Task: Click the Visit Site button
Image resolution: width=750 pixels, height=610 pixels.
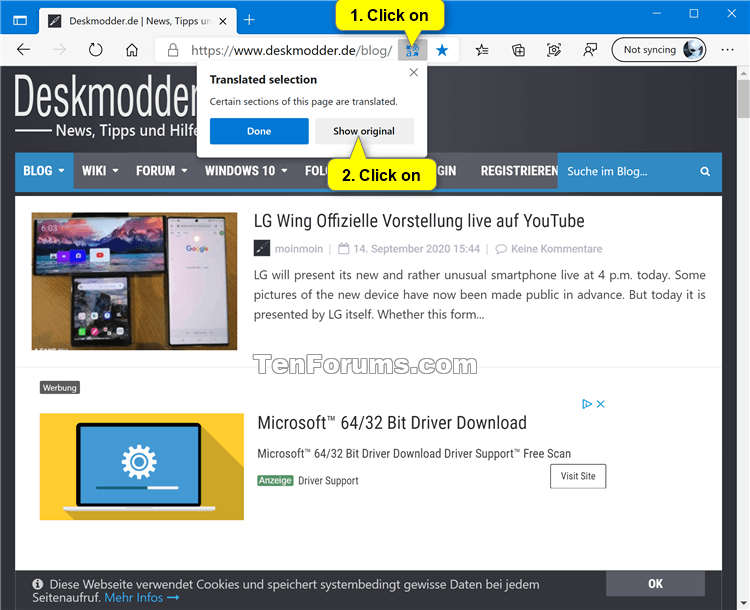Action: [x=578, y=476]
